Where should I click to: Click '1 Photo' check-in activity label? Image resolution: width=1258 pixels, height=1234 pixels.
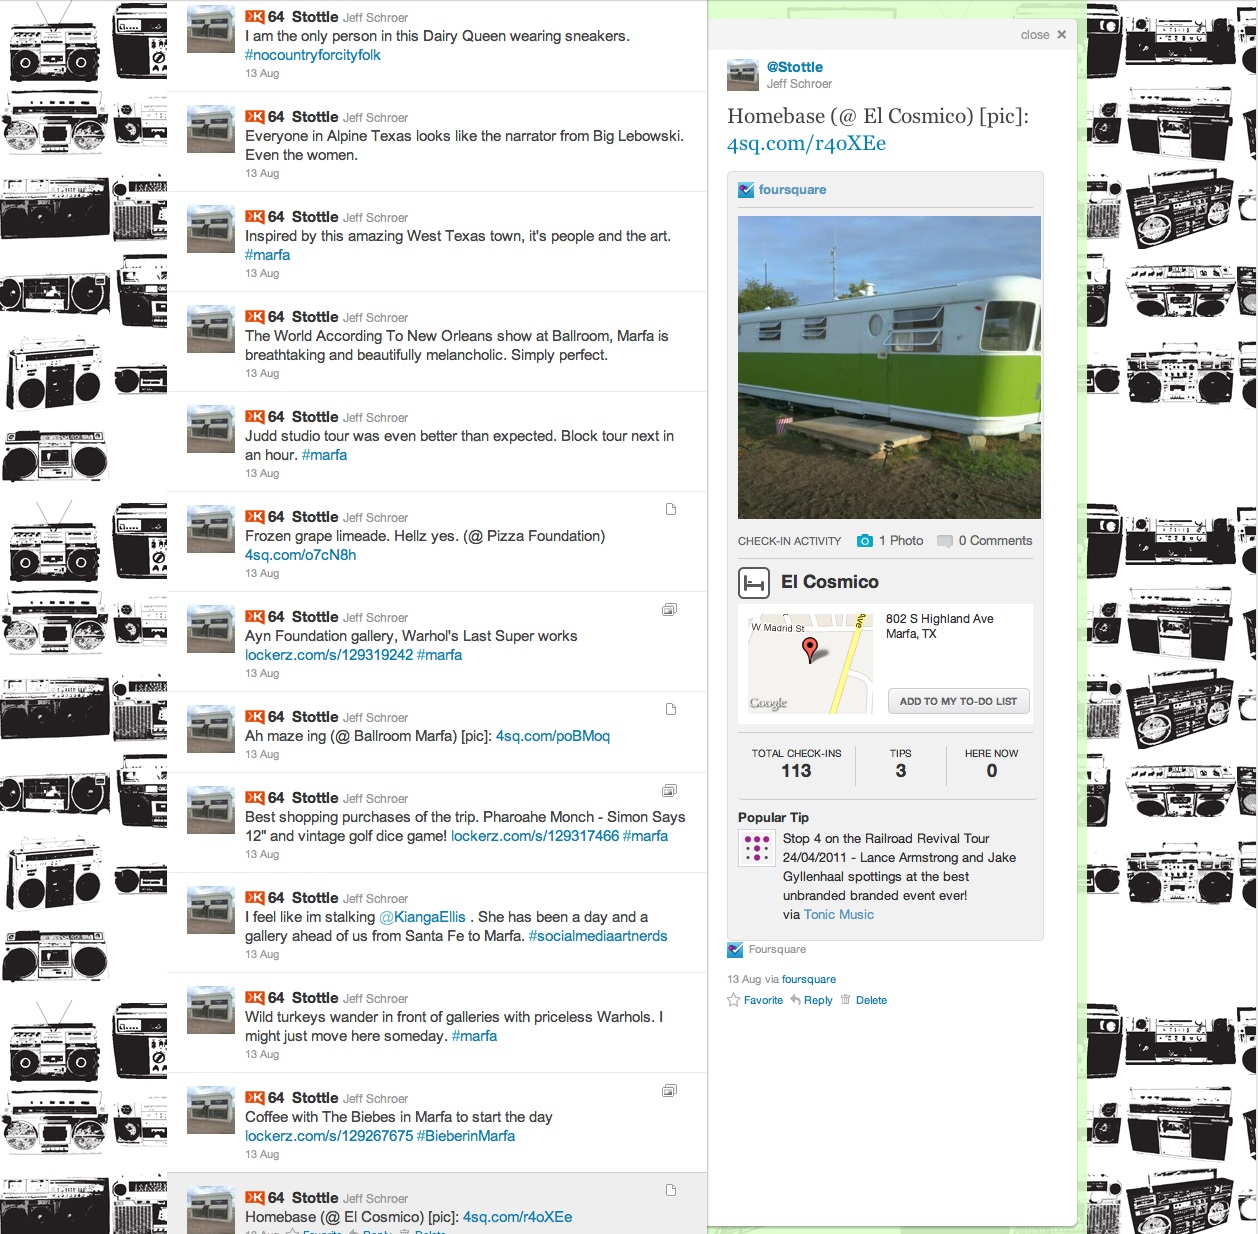(901, 541)
